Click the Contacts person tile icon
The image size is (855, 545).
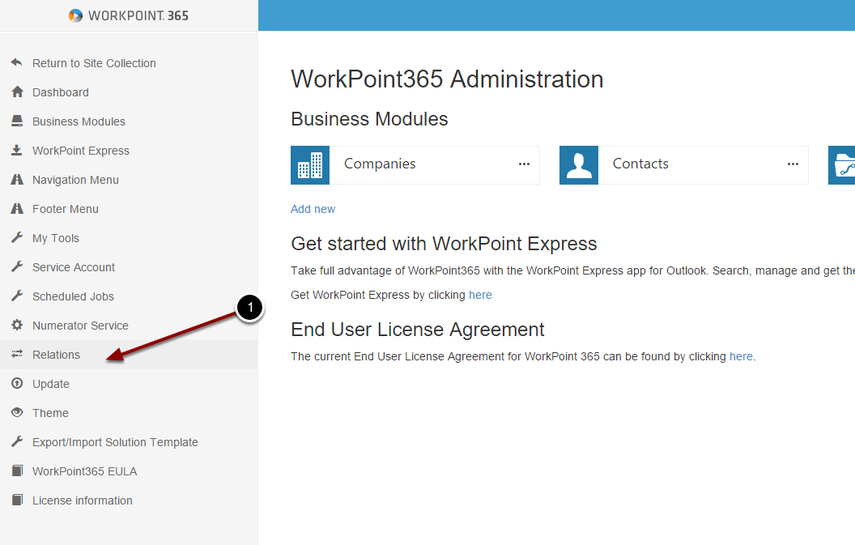(x=579, y=165)
